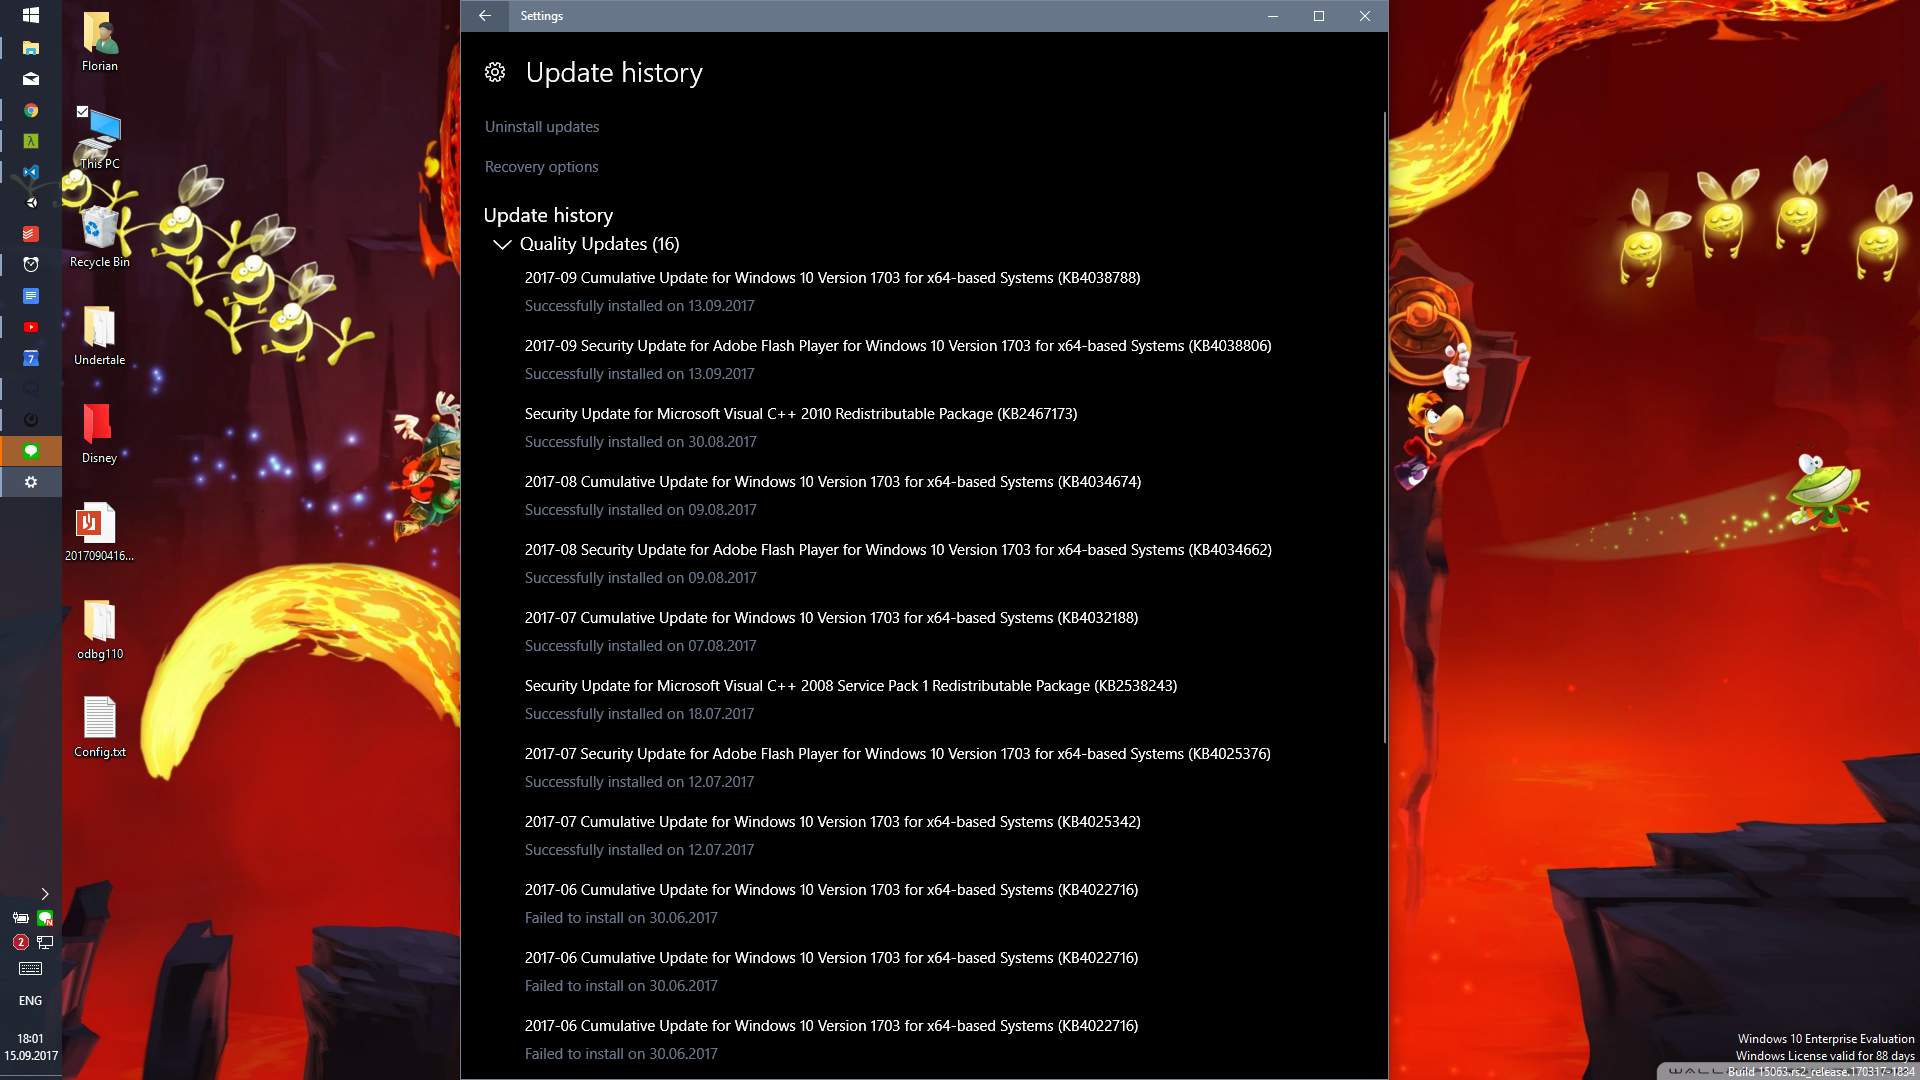The width and height of the screenshot is (1920, 1080).
Task: Click the touch keyboard tray icon
Action: pos(30,968)
